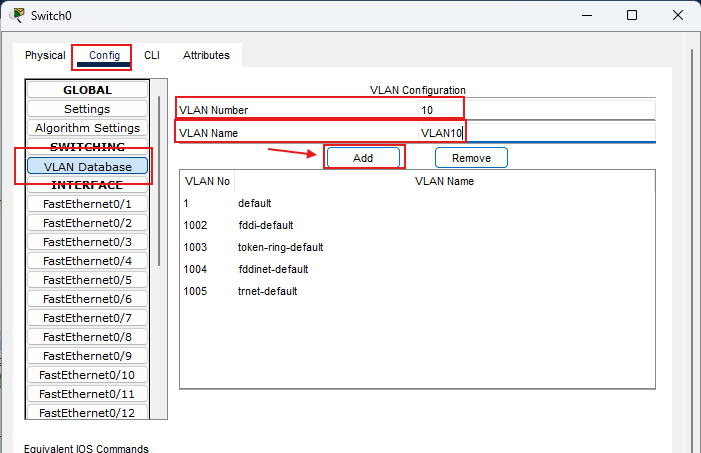
Task: Select VLAN 1 default row
Action: [417, 203]
